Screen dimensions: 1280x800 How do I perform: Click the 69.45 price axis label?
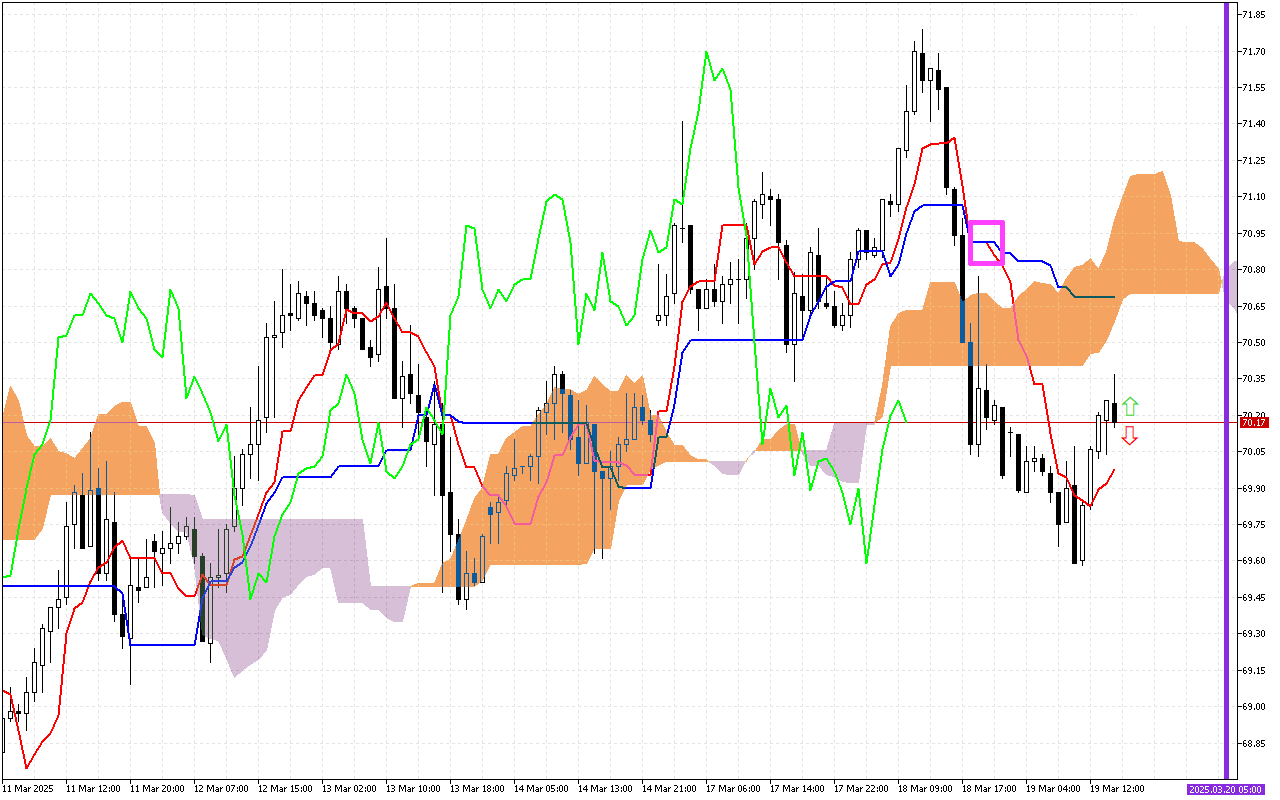[1253, 598]
